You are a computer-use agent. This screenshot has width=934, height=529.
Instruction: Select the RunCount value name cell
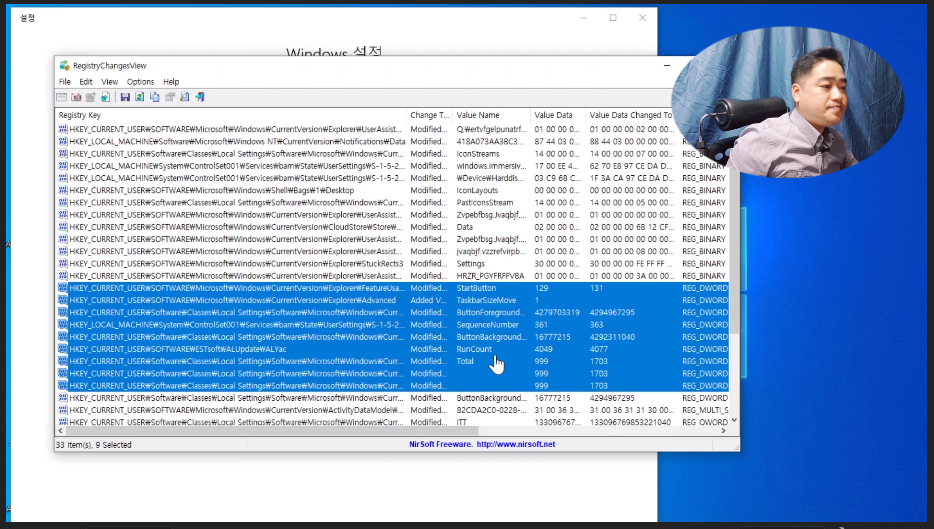point(474,349)
